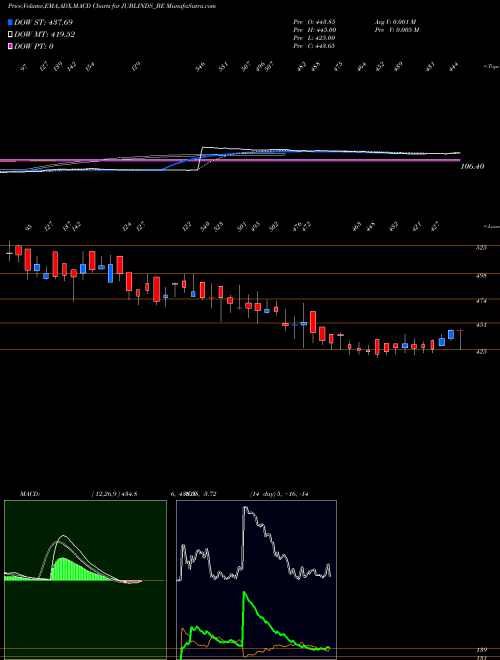Image resolution: width=500 pixels, height=660 pixels.
Task: Select the 'DOW ST: 437.69' legend text
Action: [x=43, y=22]
